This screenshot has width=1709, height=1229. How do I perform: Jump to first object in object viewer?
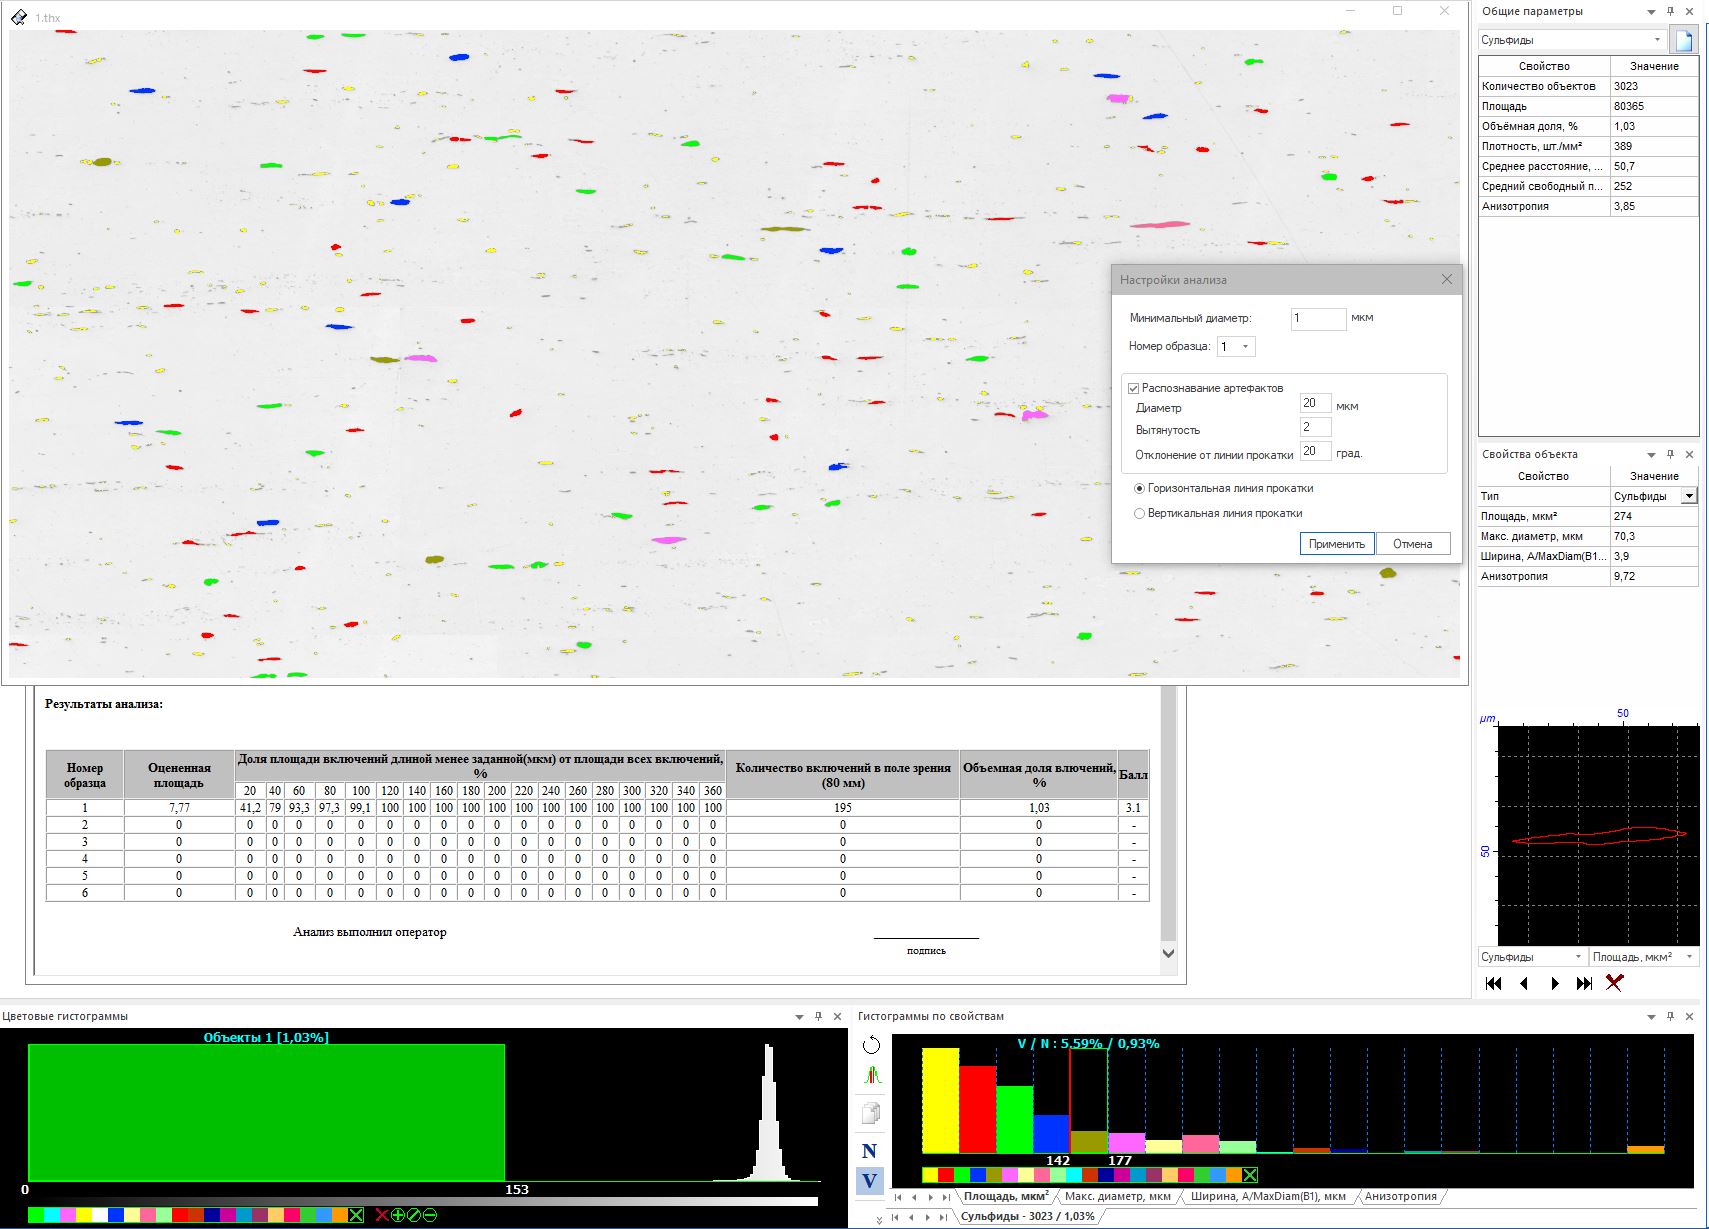click(x=1494, y=983)
